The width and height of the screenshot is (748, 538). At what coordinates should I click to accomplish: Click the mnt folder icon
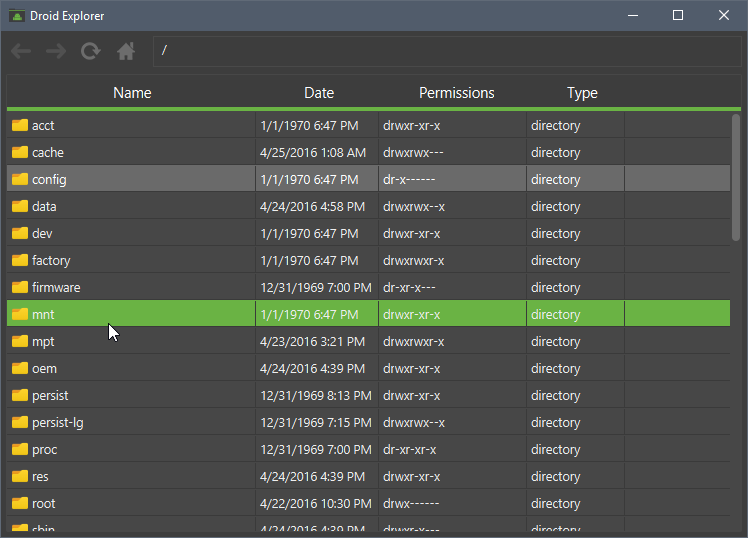pos(20,314)
